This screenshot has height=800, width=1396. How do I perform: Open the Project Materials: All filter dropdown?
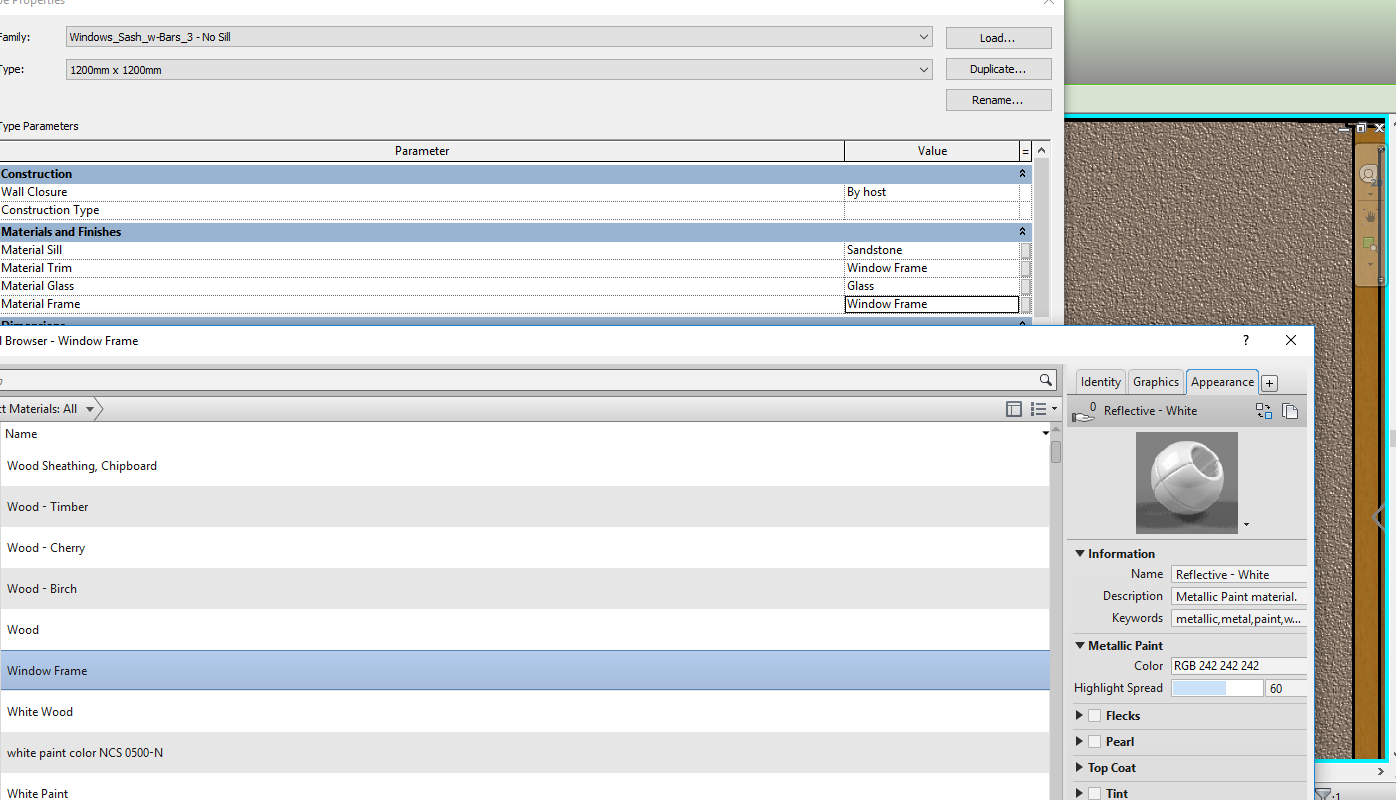pyautogui.click(x=90, y=409)
